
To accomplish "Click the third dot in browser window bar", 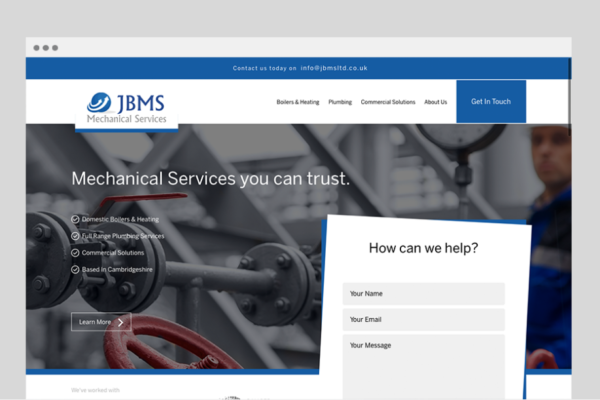I will (x=55, y=48).
